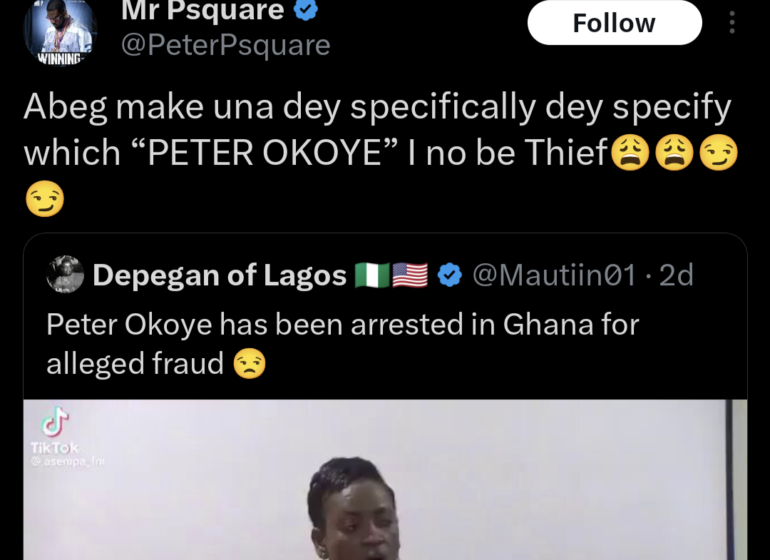Open the @PeterPsquare handle link

click(x=225, y=46)
